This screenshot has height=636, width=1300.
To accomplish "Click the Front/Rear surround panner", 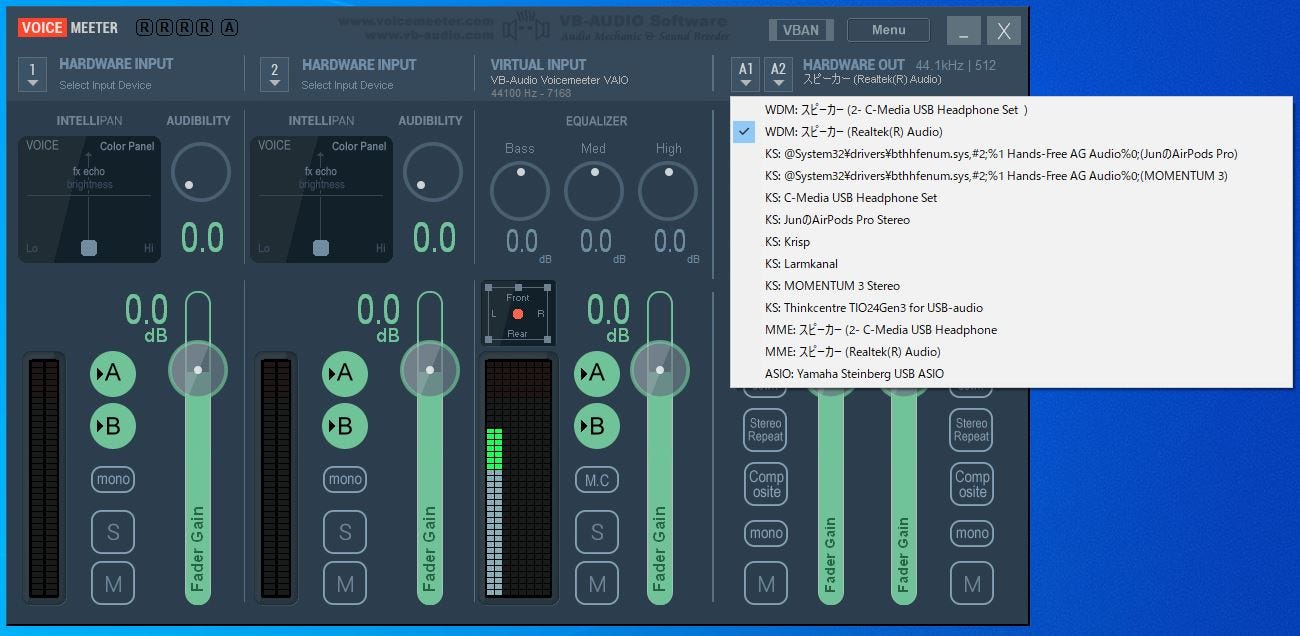I will click(517, 314).
